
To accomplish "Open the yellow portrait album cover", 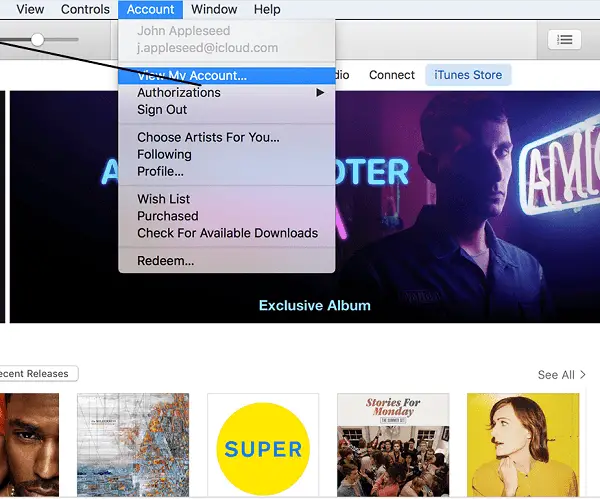I will [x=523, y=445].
